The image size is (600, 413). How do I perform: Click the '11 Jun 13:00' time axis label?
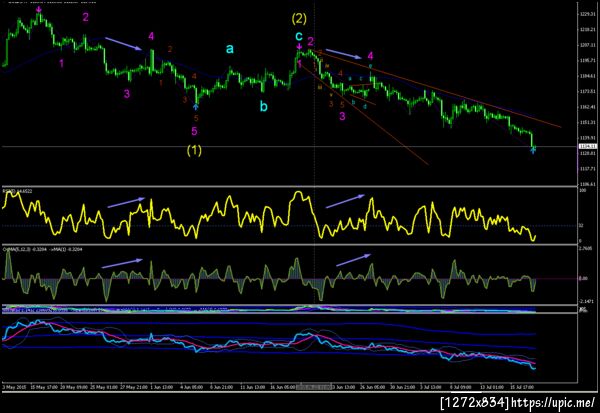point(252,387)
